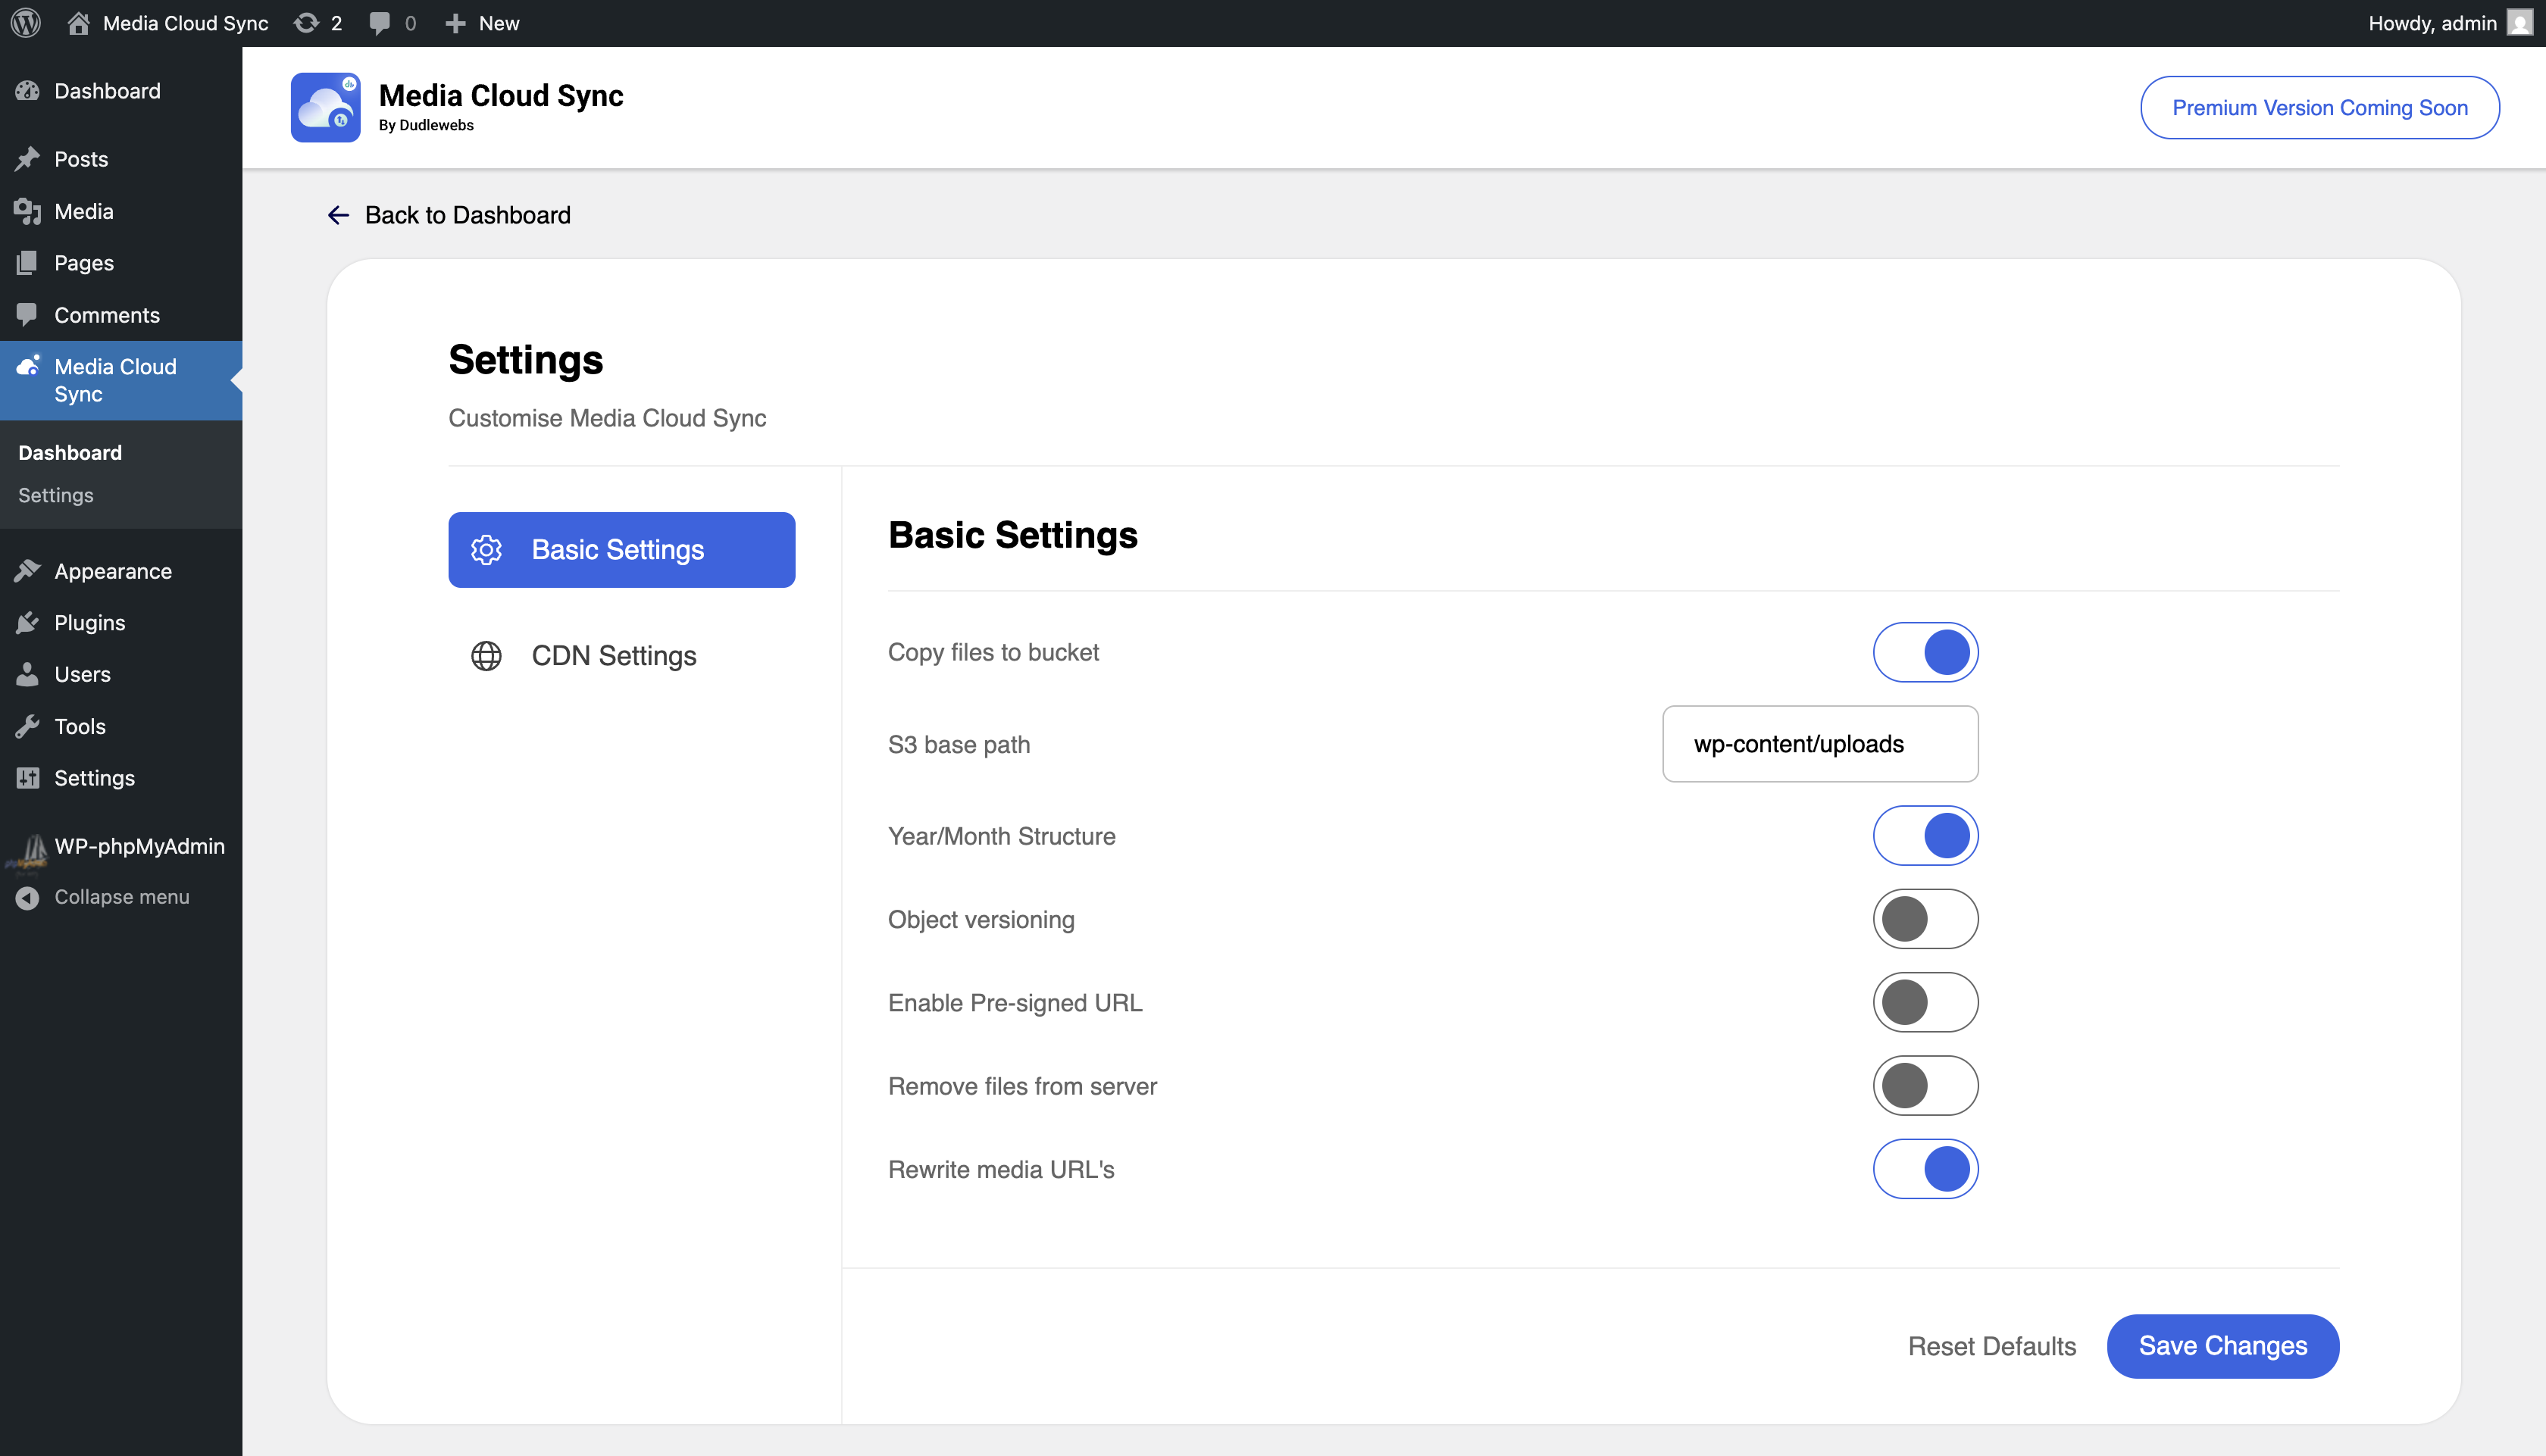Screen dimensions: 2546x1456
Task: Click the Posts pin icon
Action: (x=27, y=159)
